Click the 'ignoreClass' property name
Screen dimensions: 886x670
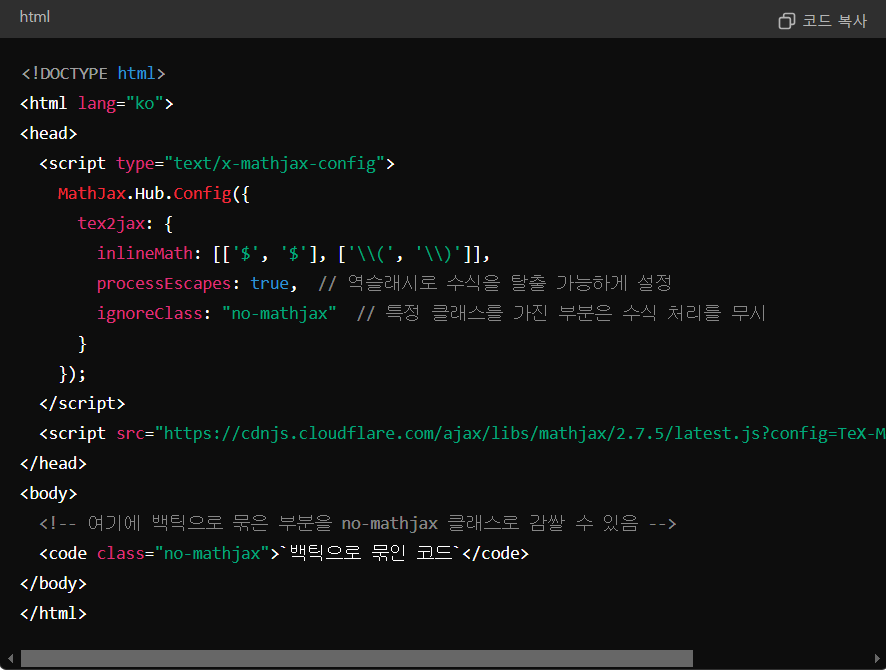tap(150, 313)
